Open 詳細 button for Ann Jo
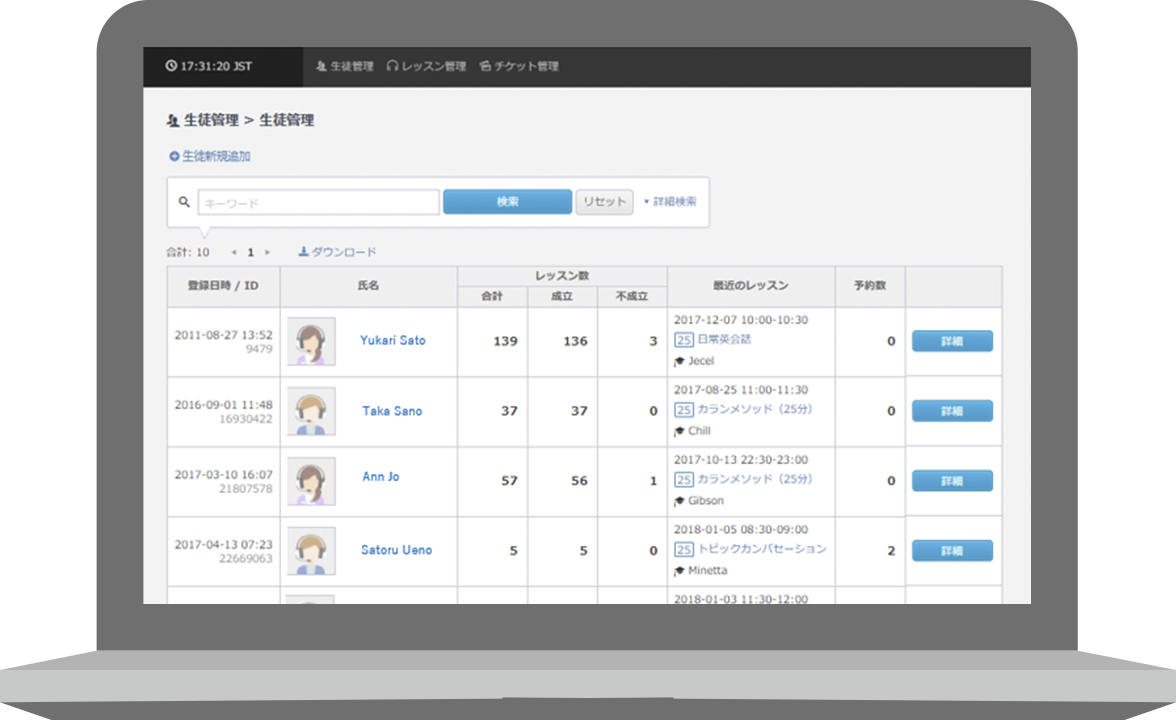Screen dimensions: 1176x720 (952, 481)
